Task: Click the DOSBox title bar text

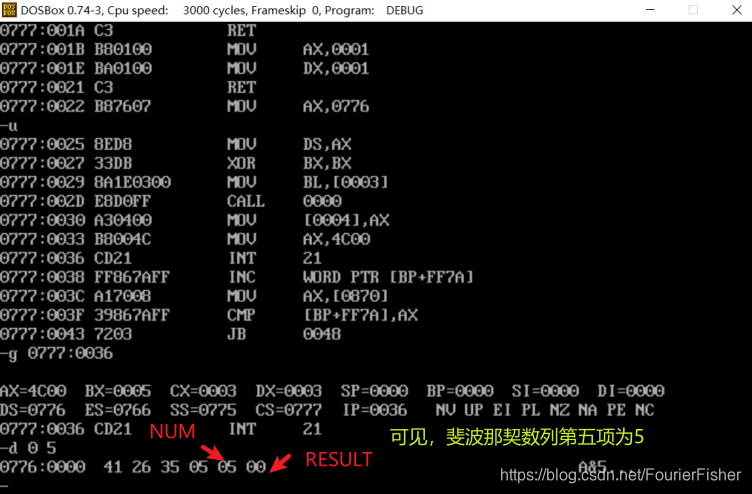Action: (x=222, y=10)
